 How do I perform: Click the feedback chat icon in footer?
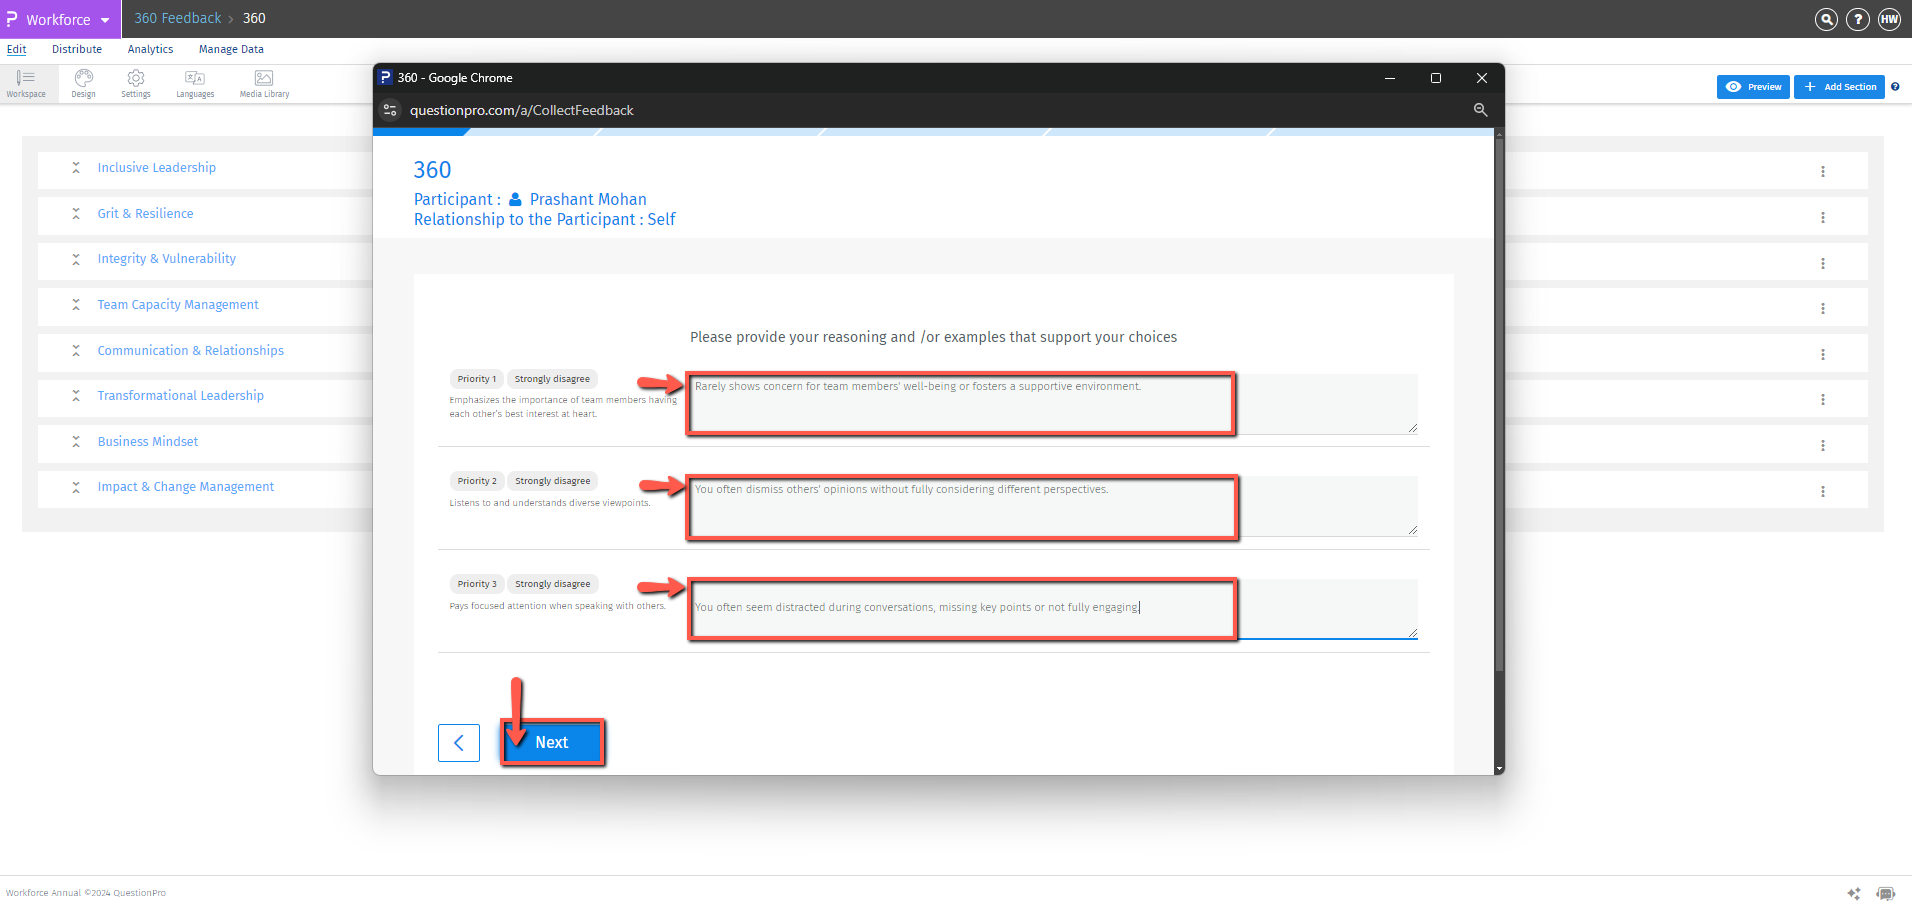pos(1886,893)
